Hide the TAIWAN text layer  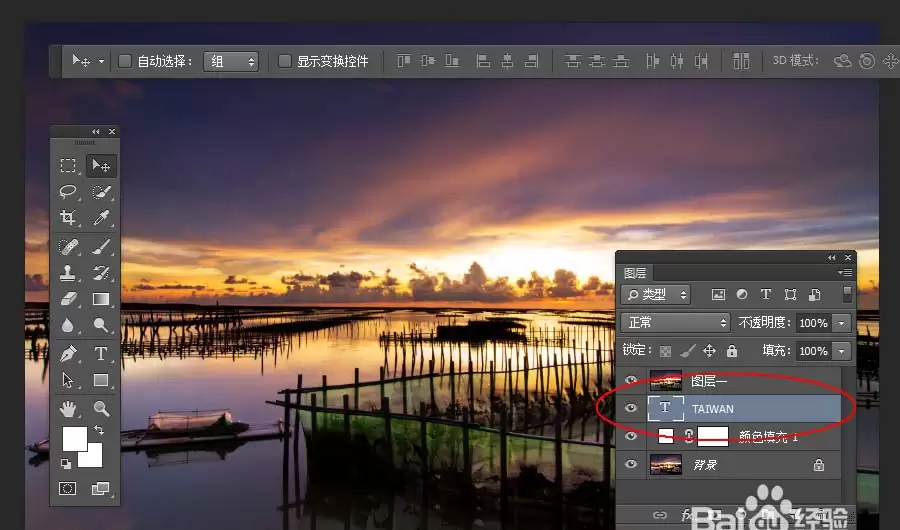(x=631, y=408)
